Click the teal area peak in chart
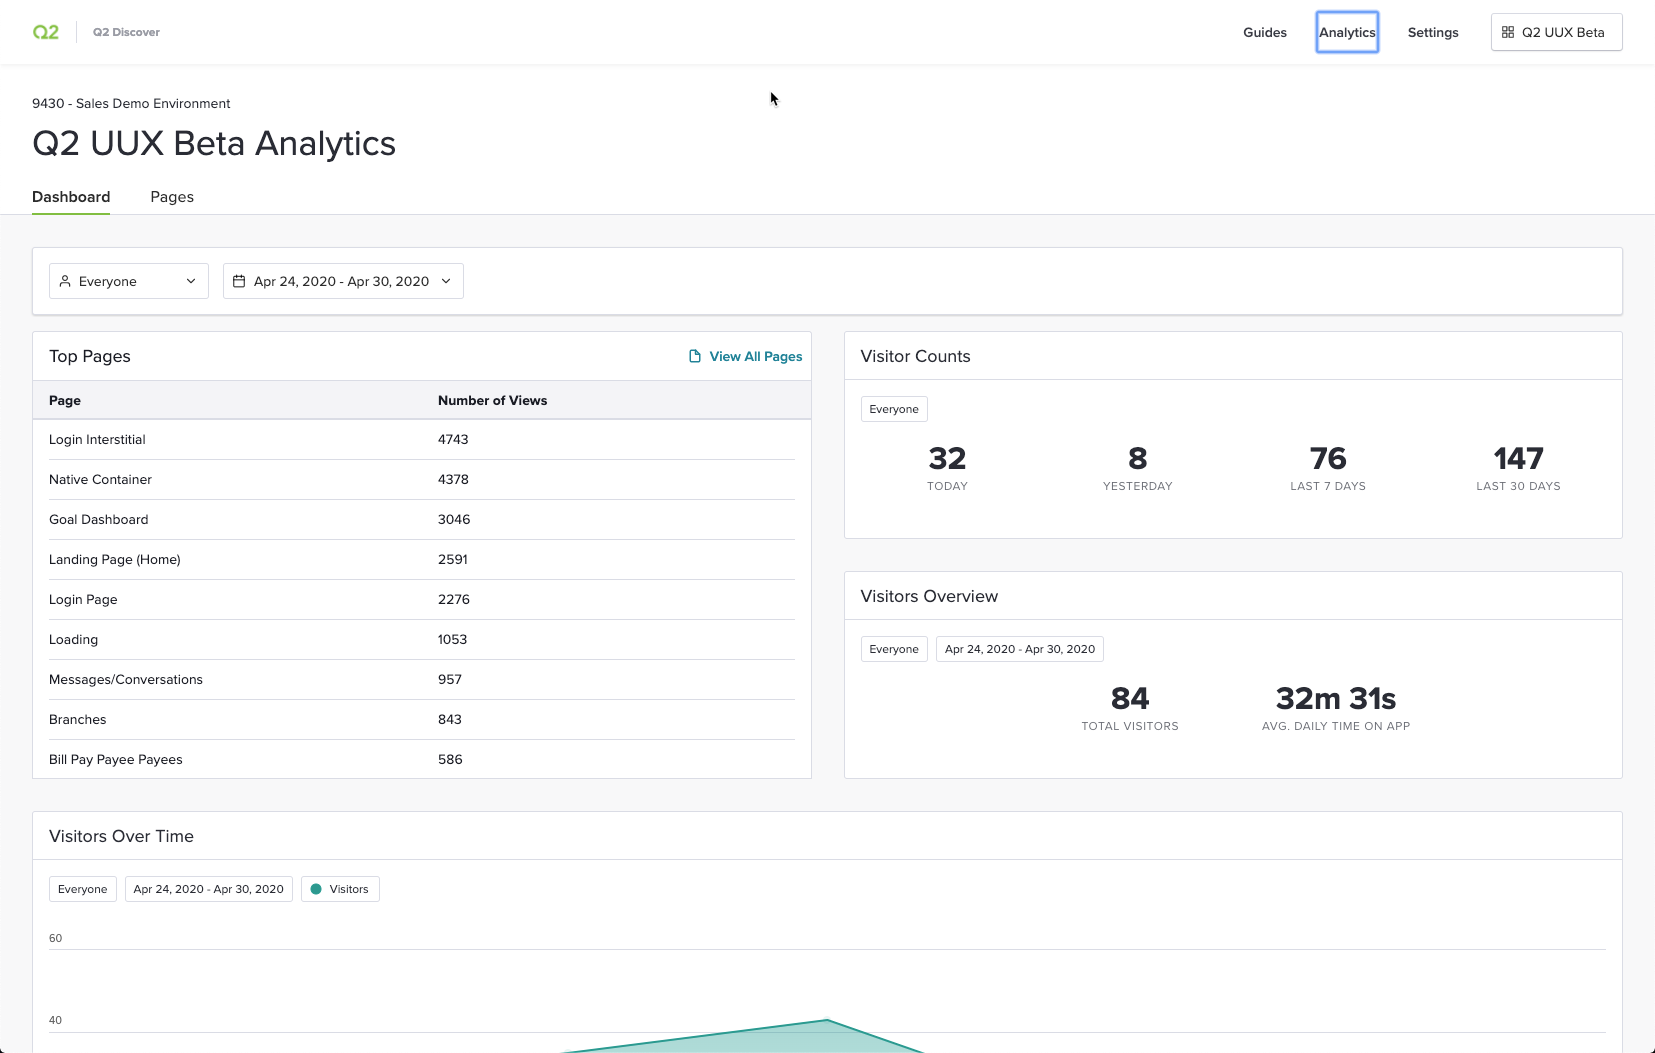This screenshot has width=1655, height=1053. click(x=827, y=1020)
